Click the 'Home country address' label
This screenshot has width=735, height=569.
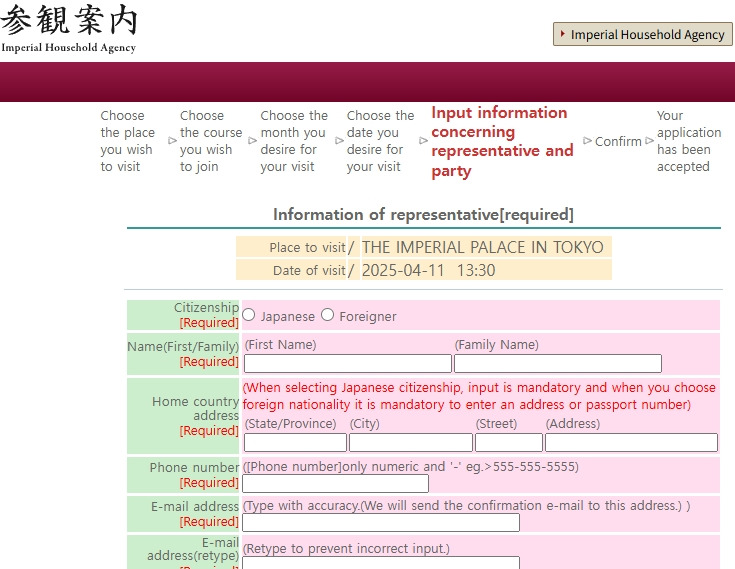[x=195, y=408]
